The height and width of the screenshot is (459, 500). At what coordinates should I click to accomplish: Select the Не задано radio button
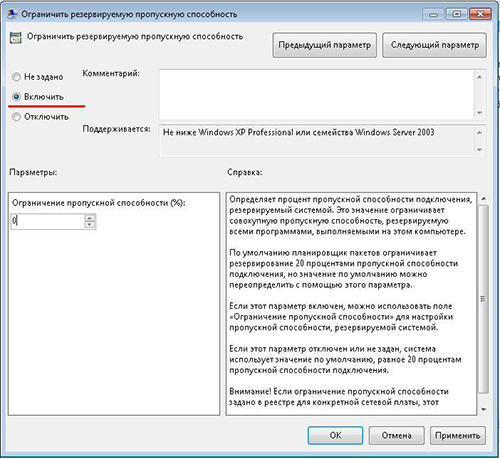tap(16, 77)
